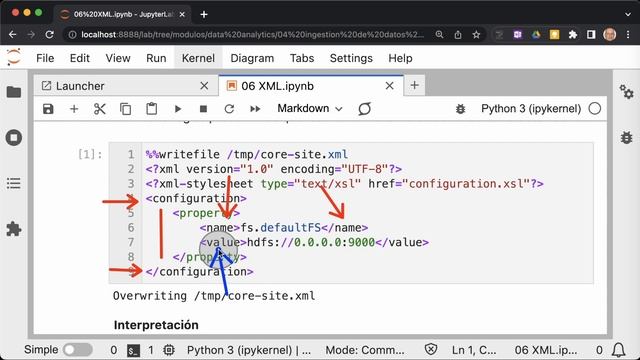Screen dimensions: 640x360
Task: Open the Tabs menu
Action: (302, 58)
